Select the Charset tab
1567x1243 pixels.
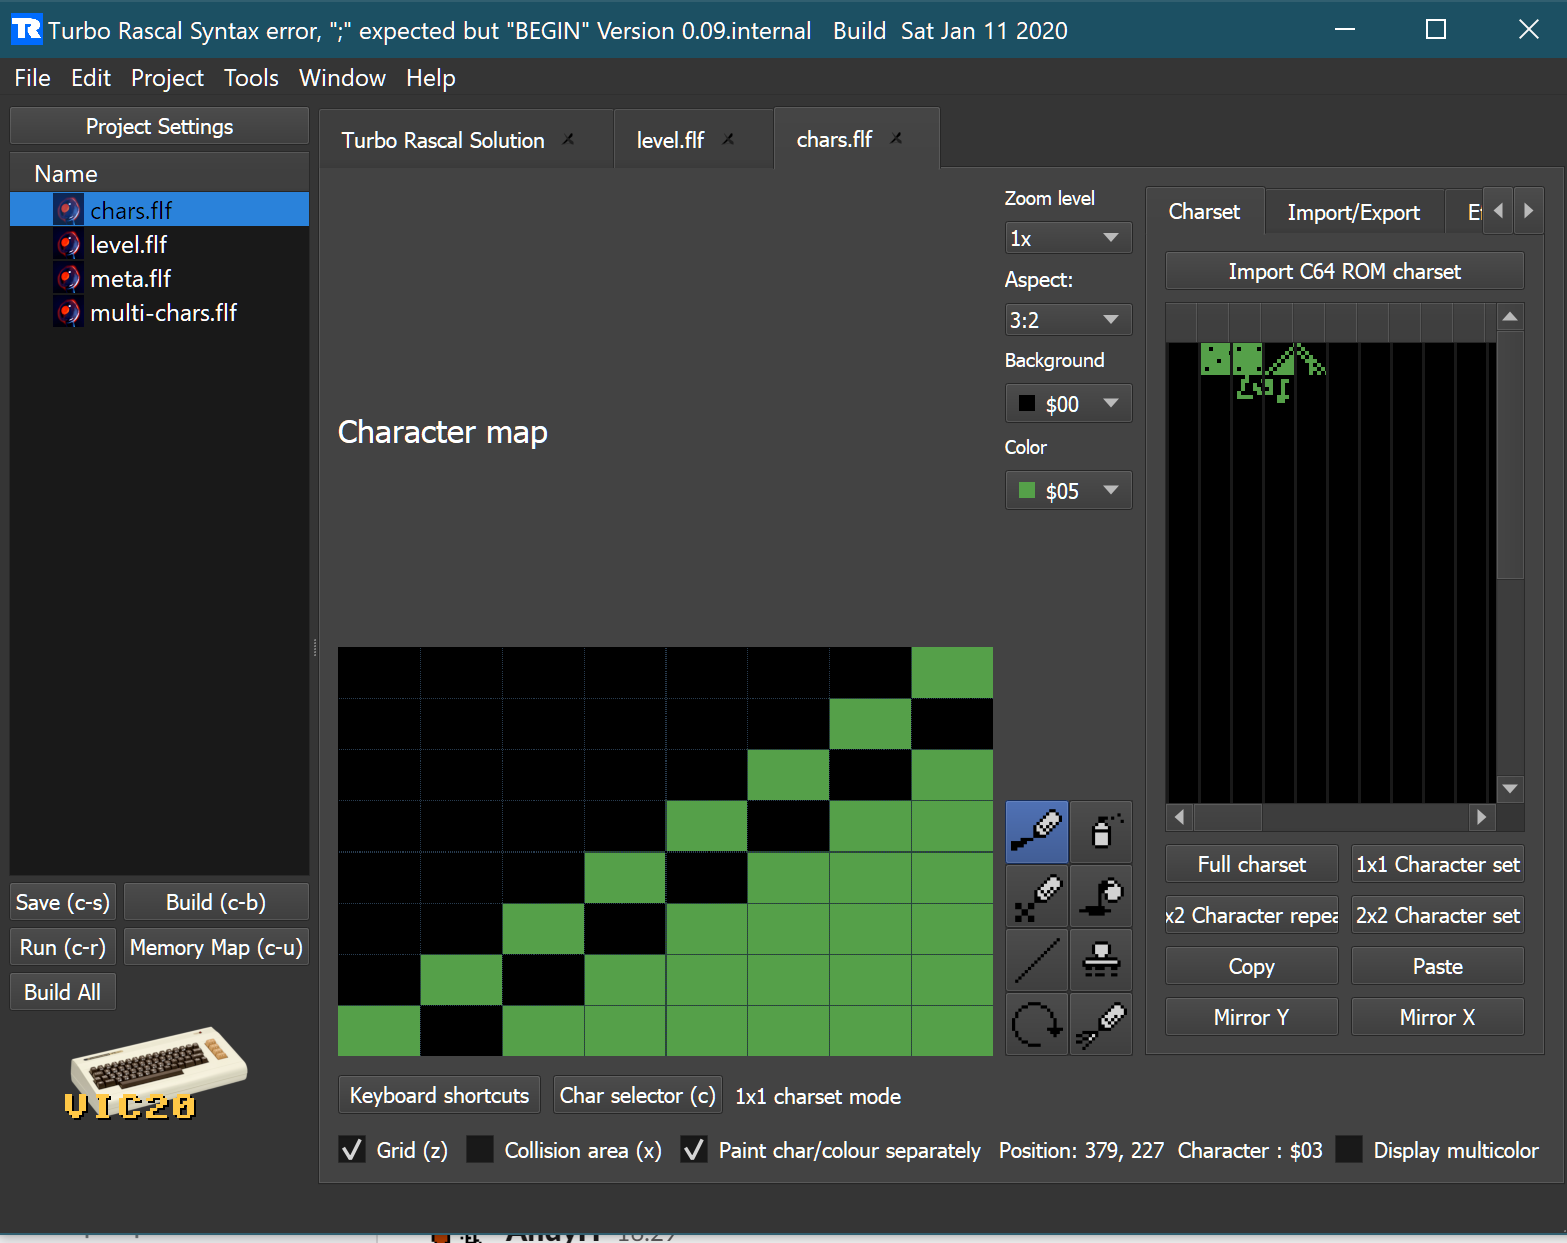pyautogui.click(x=1204, y=211)
